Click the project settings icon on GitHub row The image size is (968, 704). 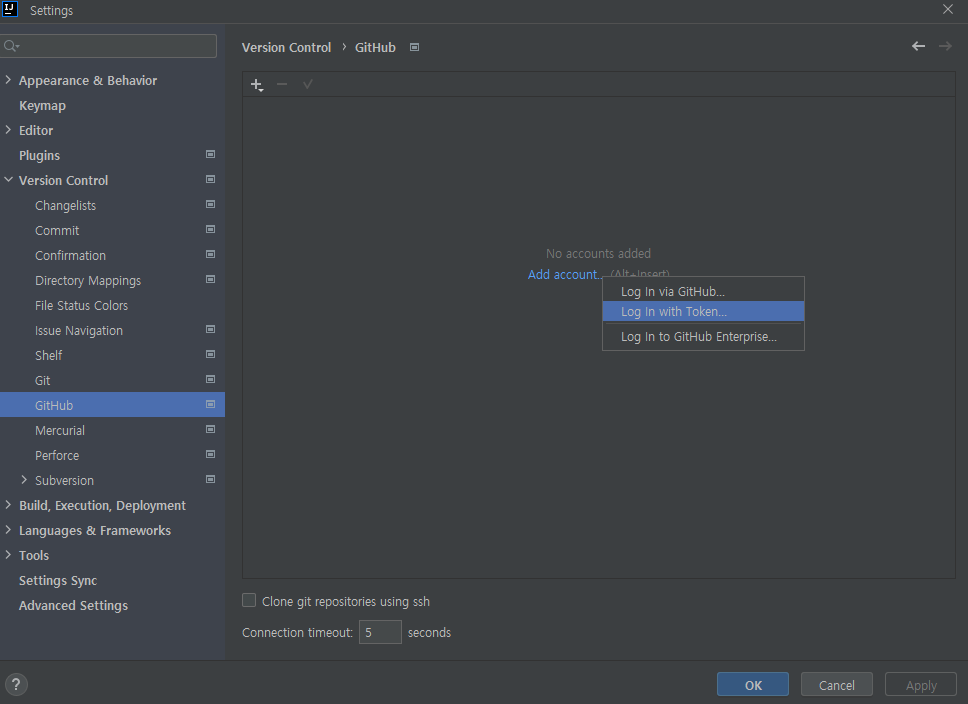pyautogui.click(x=211, y=404)
